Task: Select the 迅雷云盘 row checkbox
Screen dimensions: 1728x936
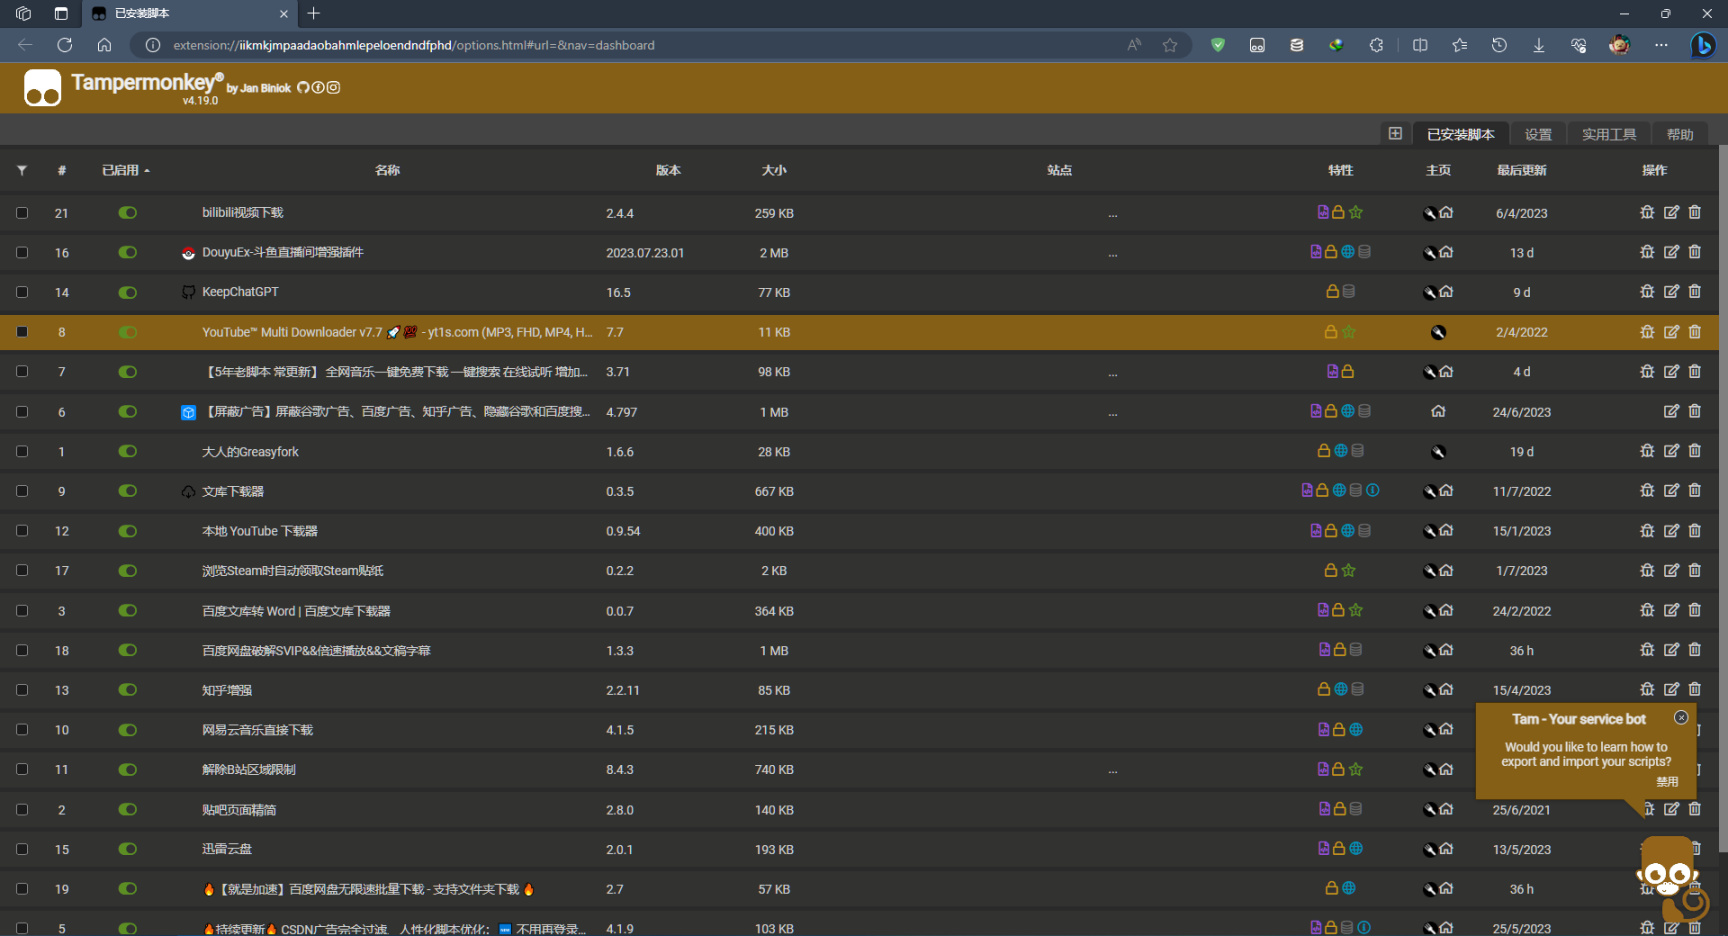Action: (22, 849)
